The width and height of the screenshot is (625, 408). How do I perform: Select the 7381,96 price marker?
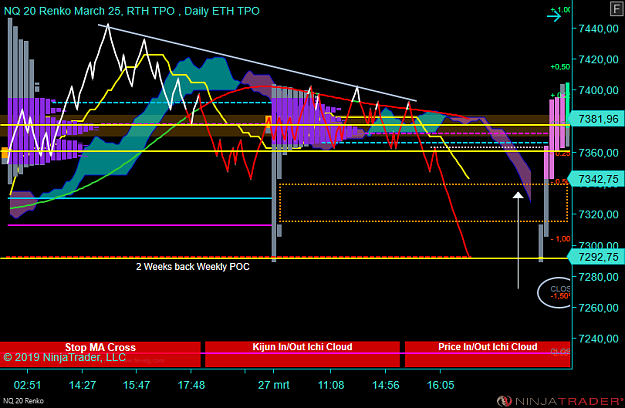597,119
